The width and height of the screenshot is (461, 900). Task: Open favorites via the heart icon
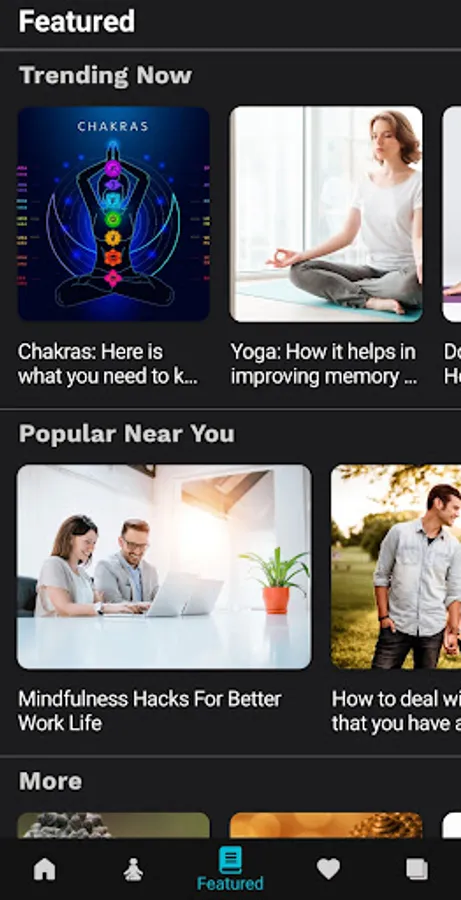pyautogui.click(x=328, y=869)
